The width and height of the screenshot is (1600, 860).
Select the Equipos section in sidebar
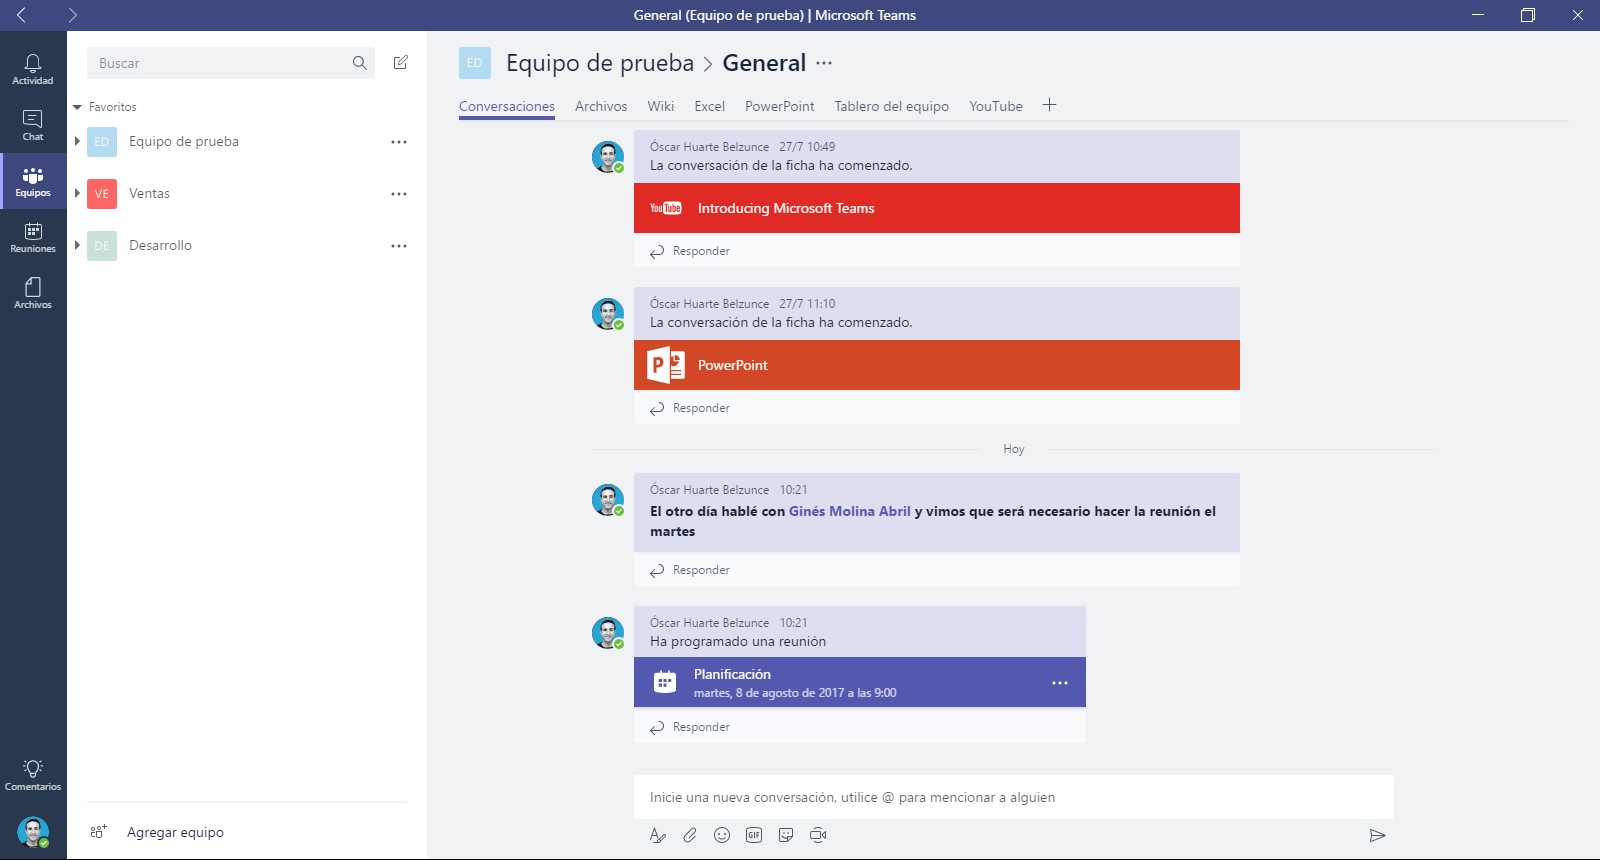(33, 181)
